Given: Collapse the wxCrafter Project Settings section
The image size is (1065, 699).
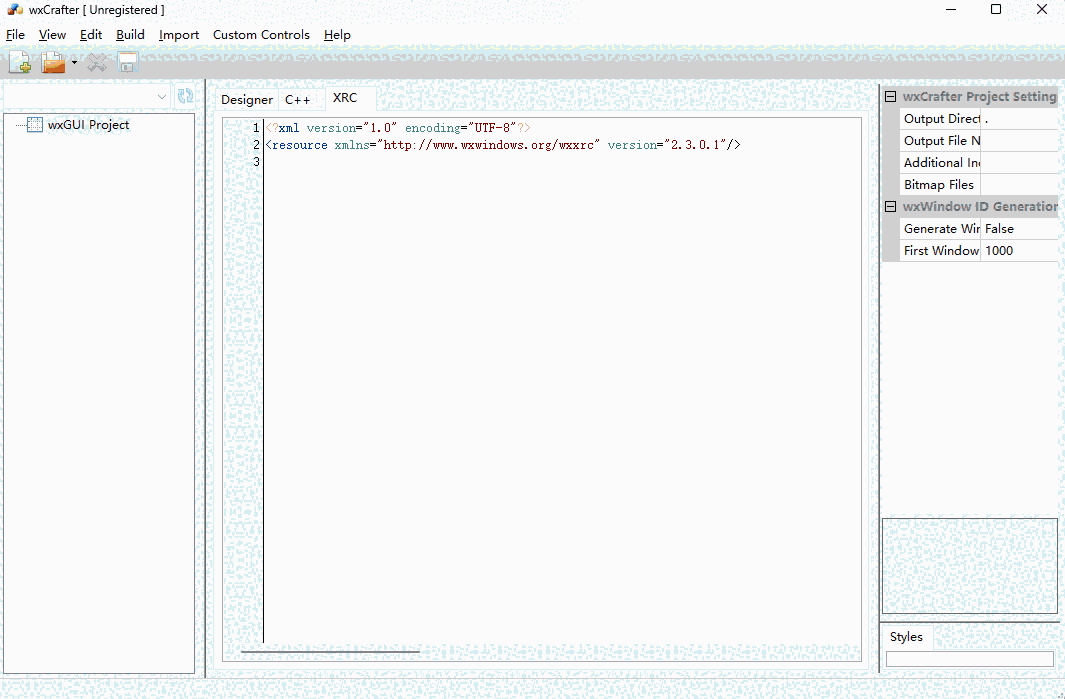Looking at the screenshot, I should (x=890, y=97).
